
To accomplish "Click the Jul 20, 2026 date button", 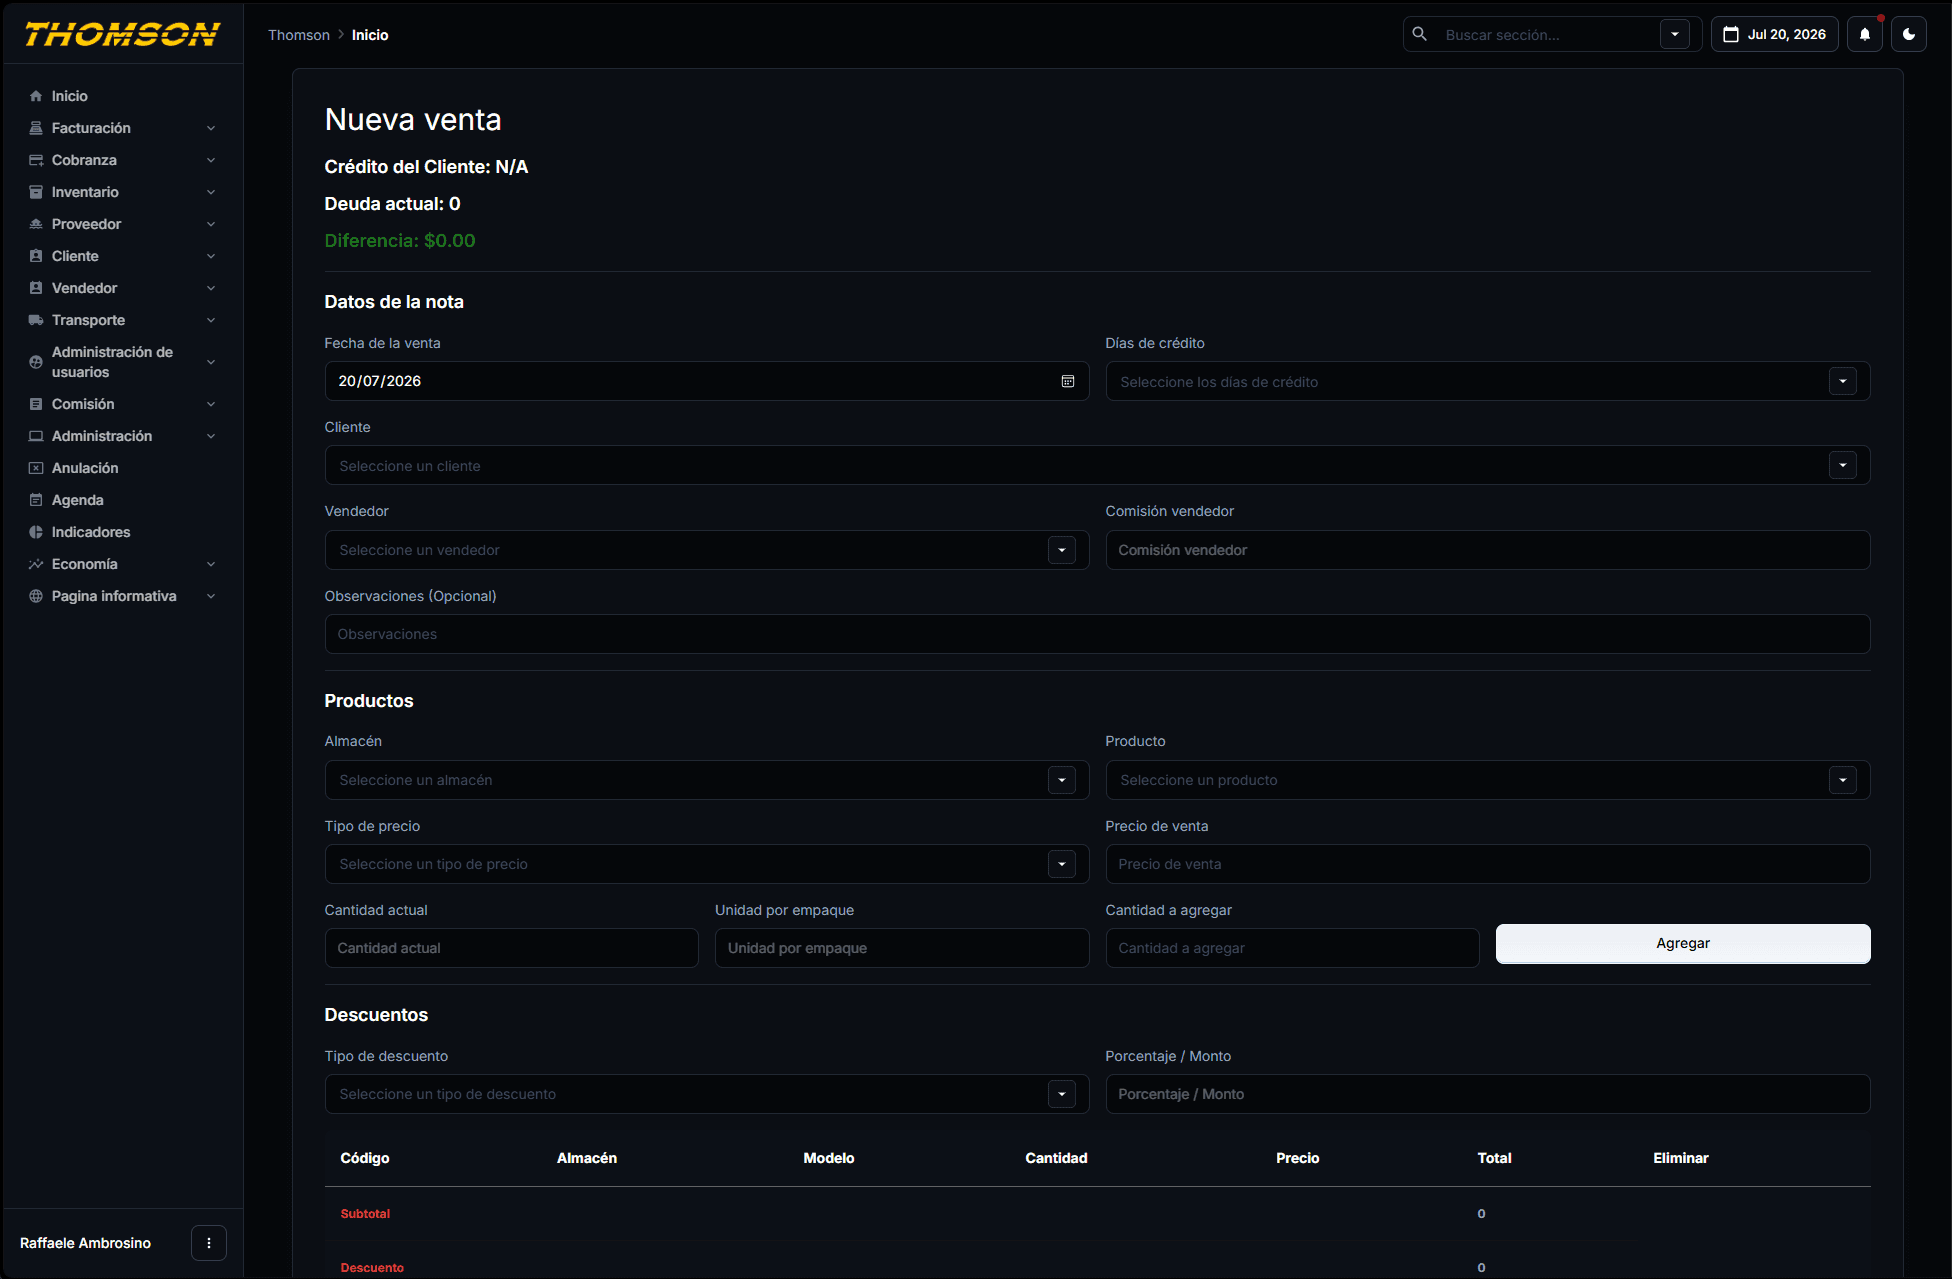I will point(1775,34).
